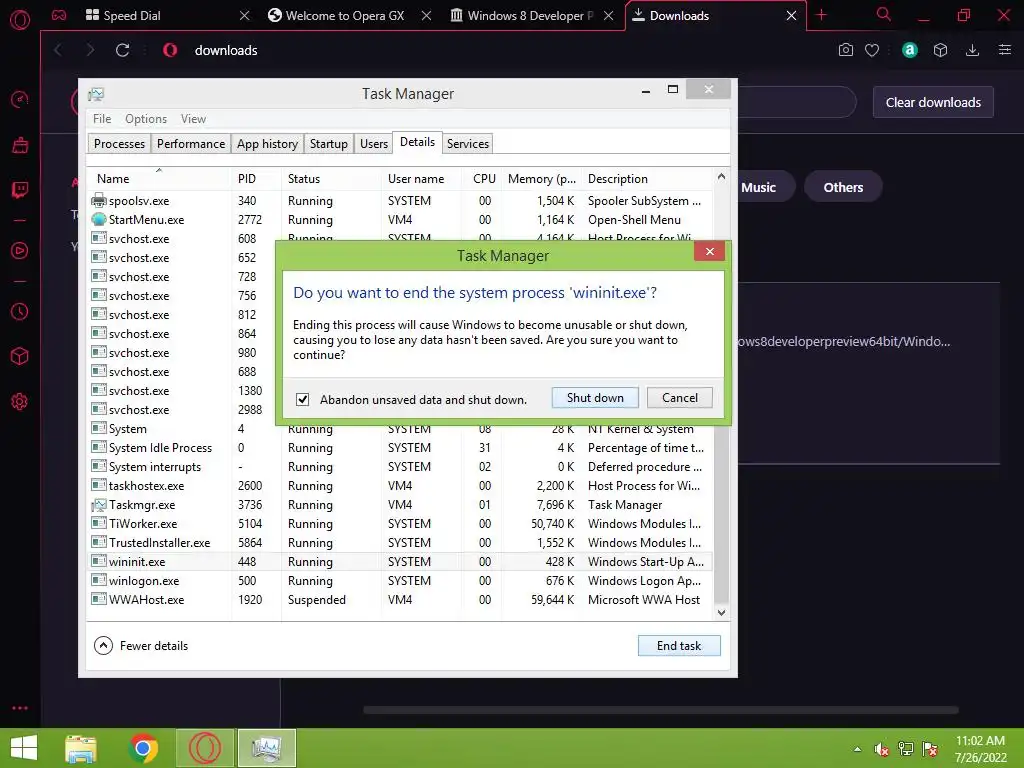1024x768 pixels.
Task: Filter downloads by Others
Action: [843, 187]
